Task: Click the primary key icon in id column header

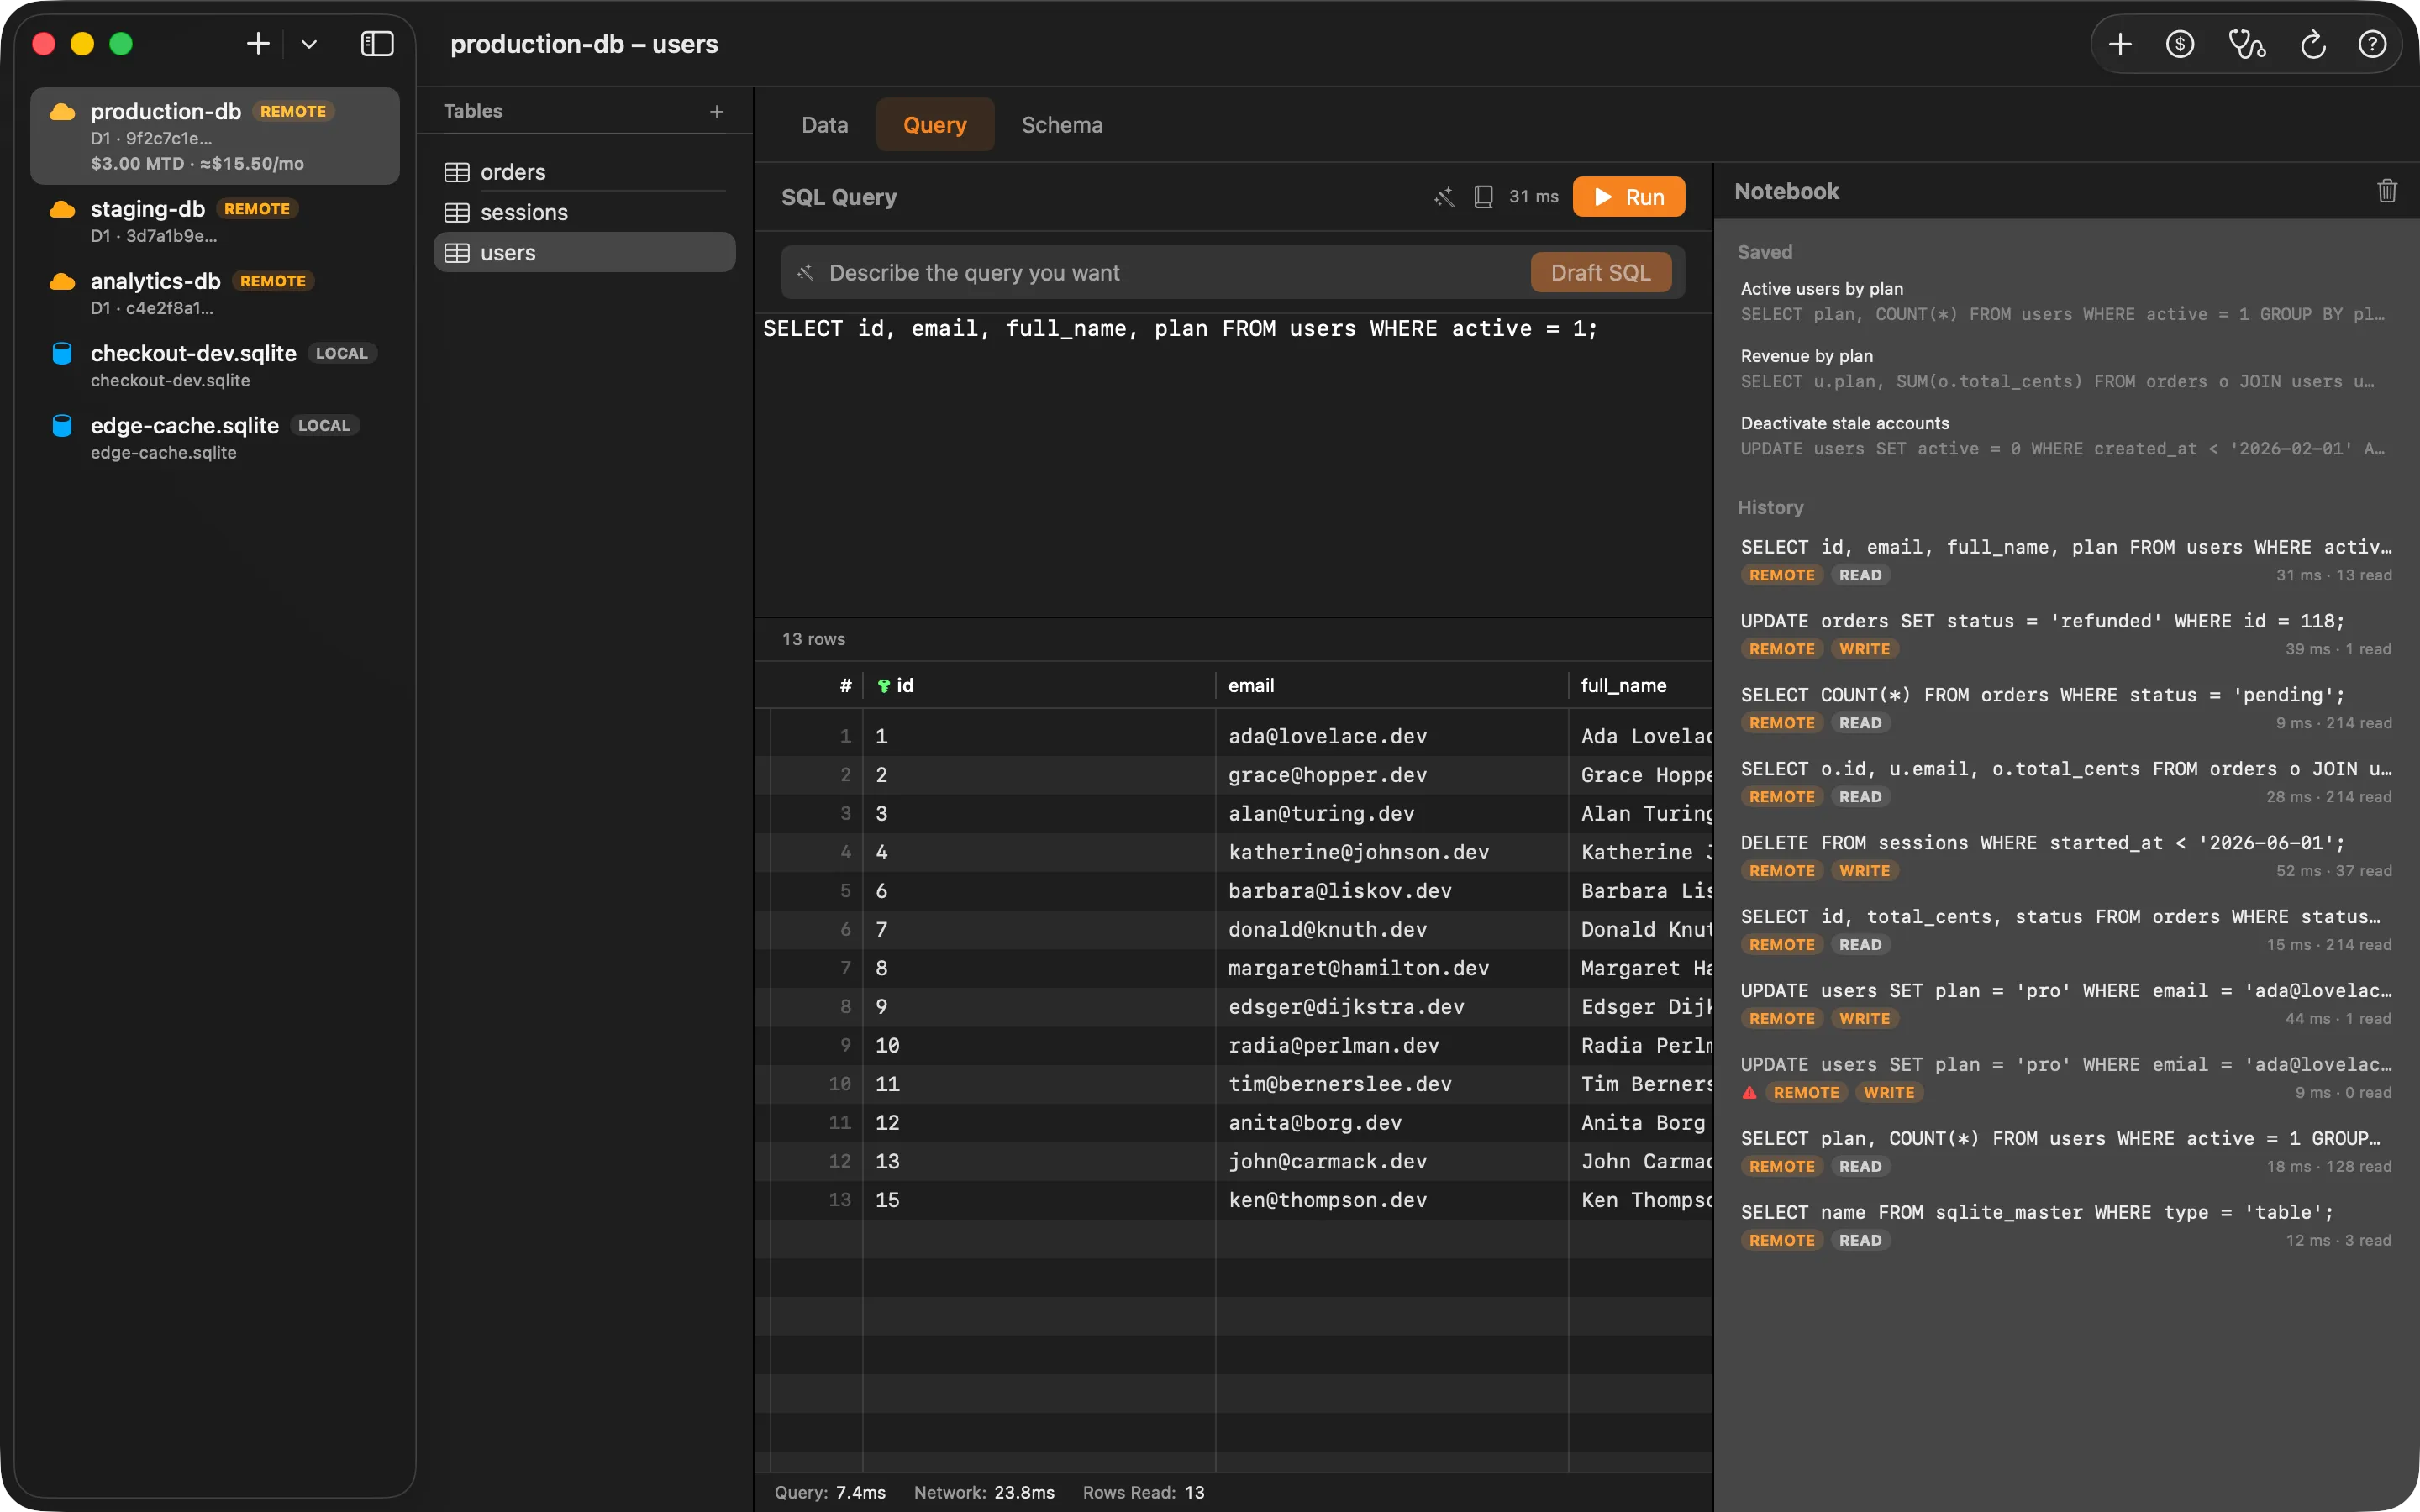Action: [x=883, y=686]
